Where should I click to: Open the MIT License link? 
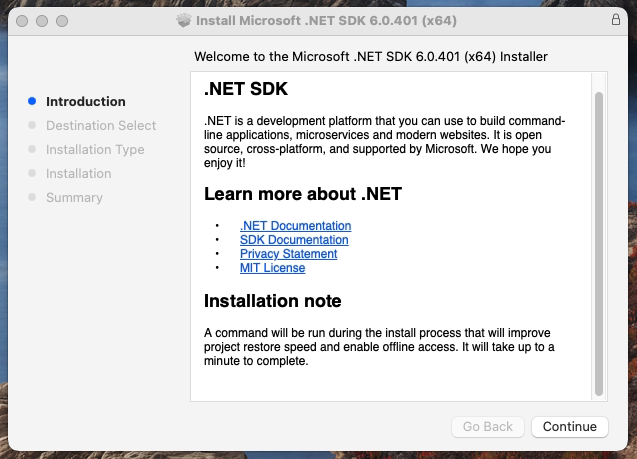(x=272, y=268)
